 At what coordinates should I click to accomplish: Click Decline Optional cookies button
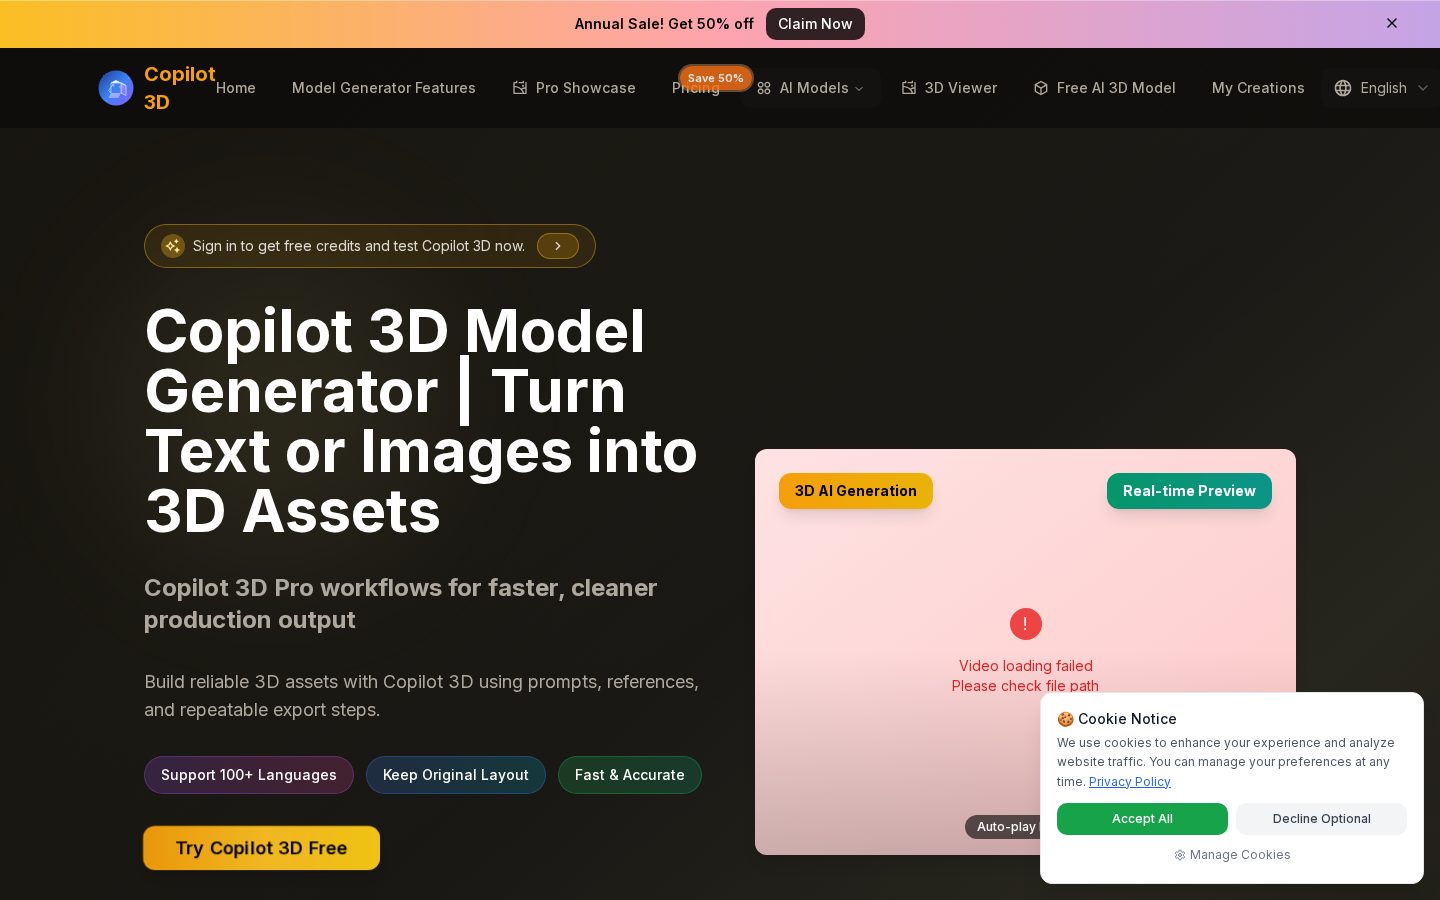[1322, 819]
